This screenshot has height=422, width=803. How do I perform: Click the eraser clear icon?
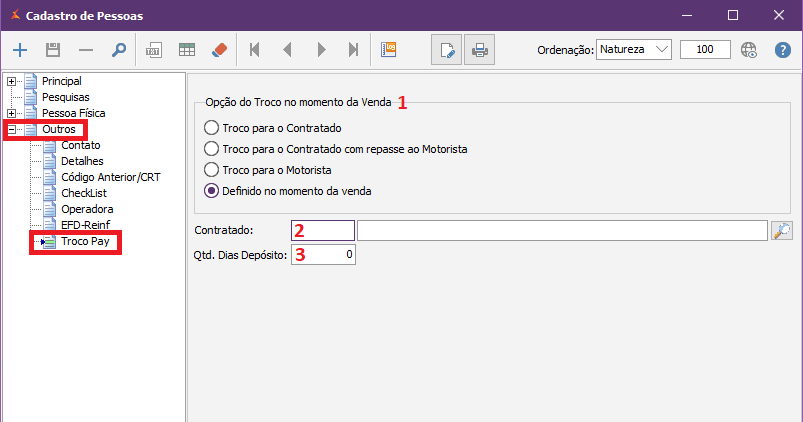220,49
